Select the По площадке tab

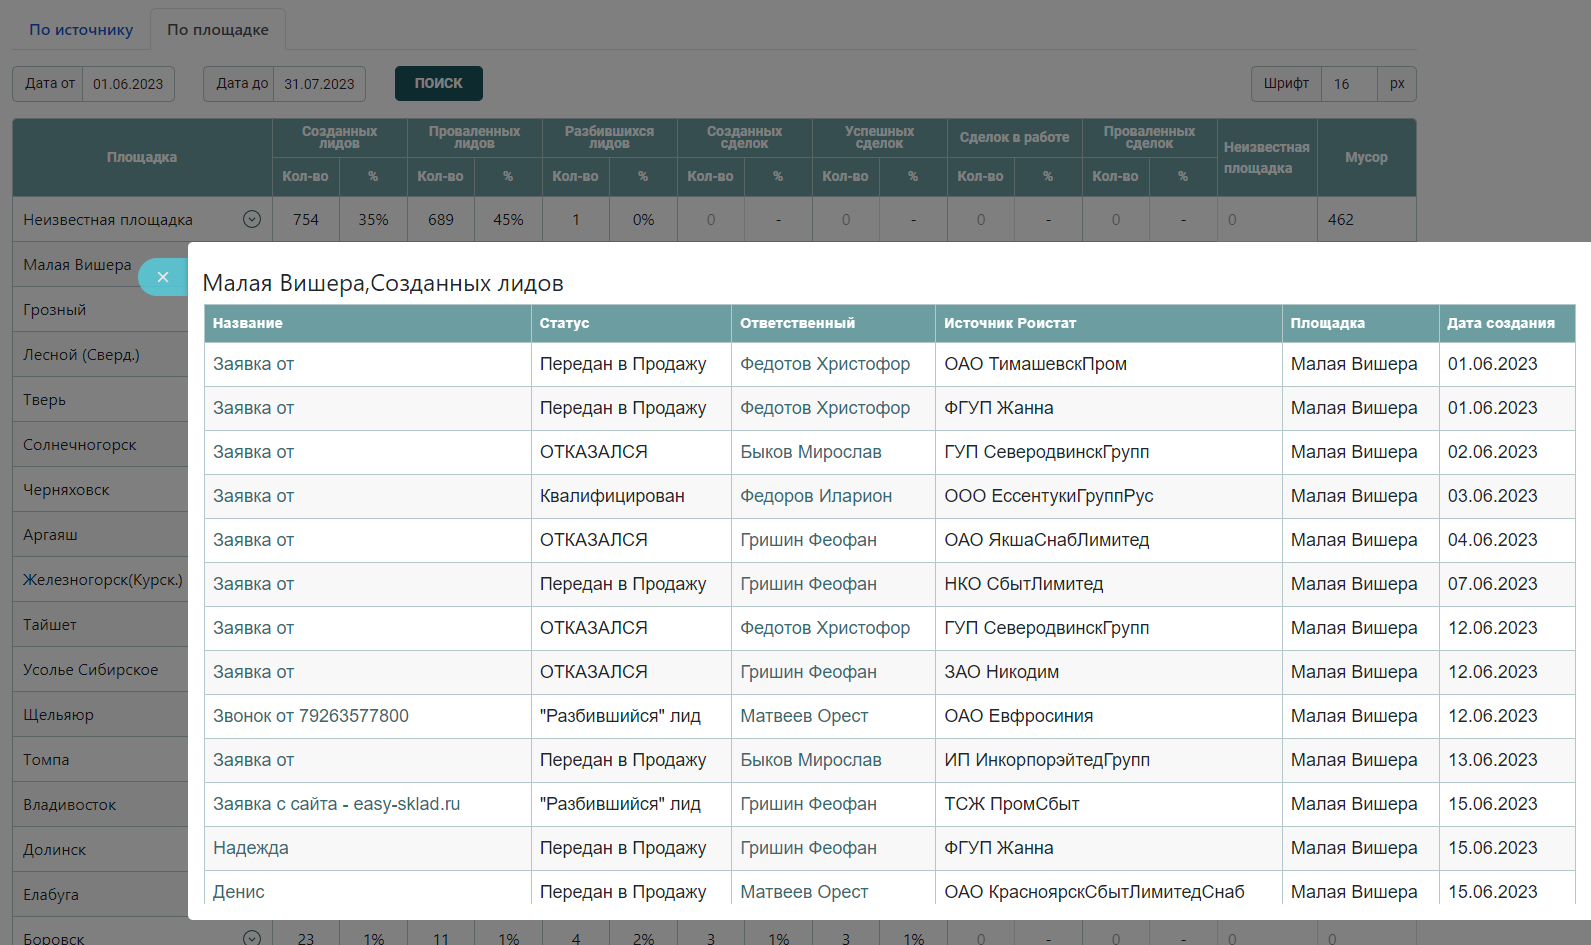tap(218, 30)
